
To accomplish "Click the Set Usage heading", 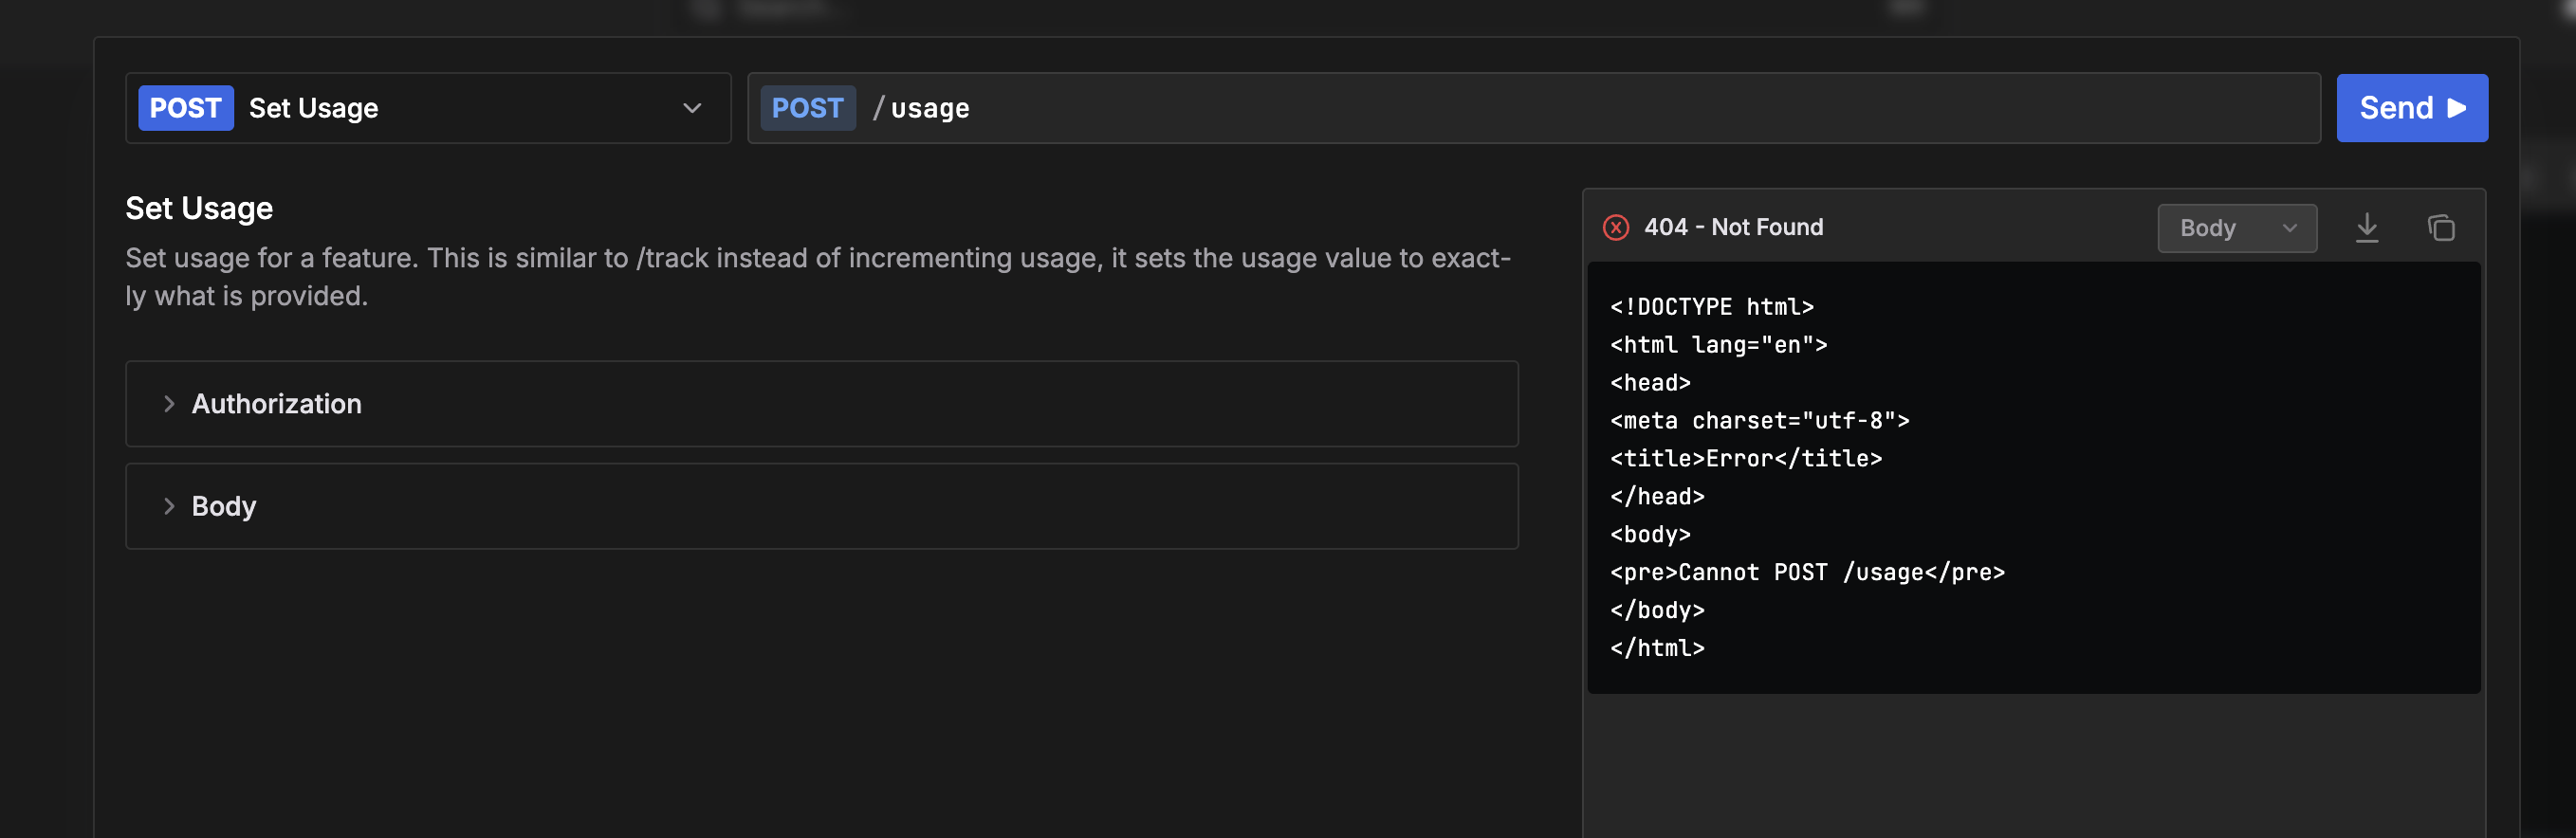I will [x=199, y=208].
